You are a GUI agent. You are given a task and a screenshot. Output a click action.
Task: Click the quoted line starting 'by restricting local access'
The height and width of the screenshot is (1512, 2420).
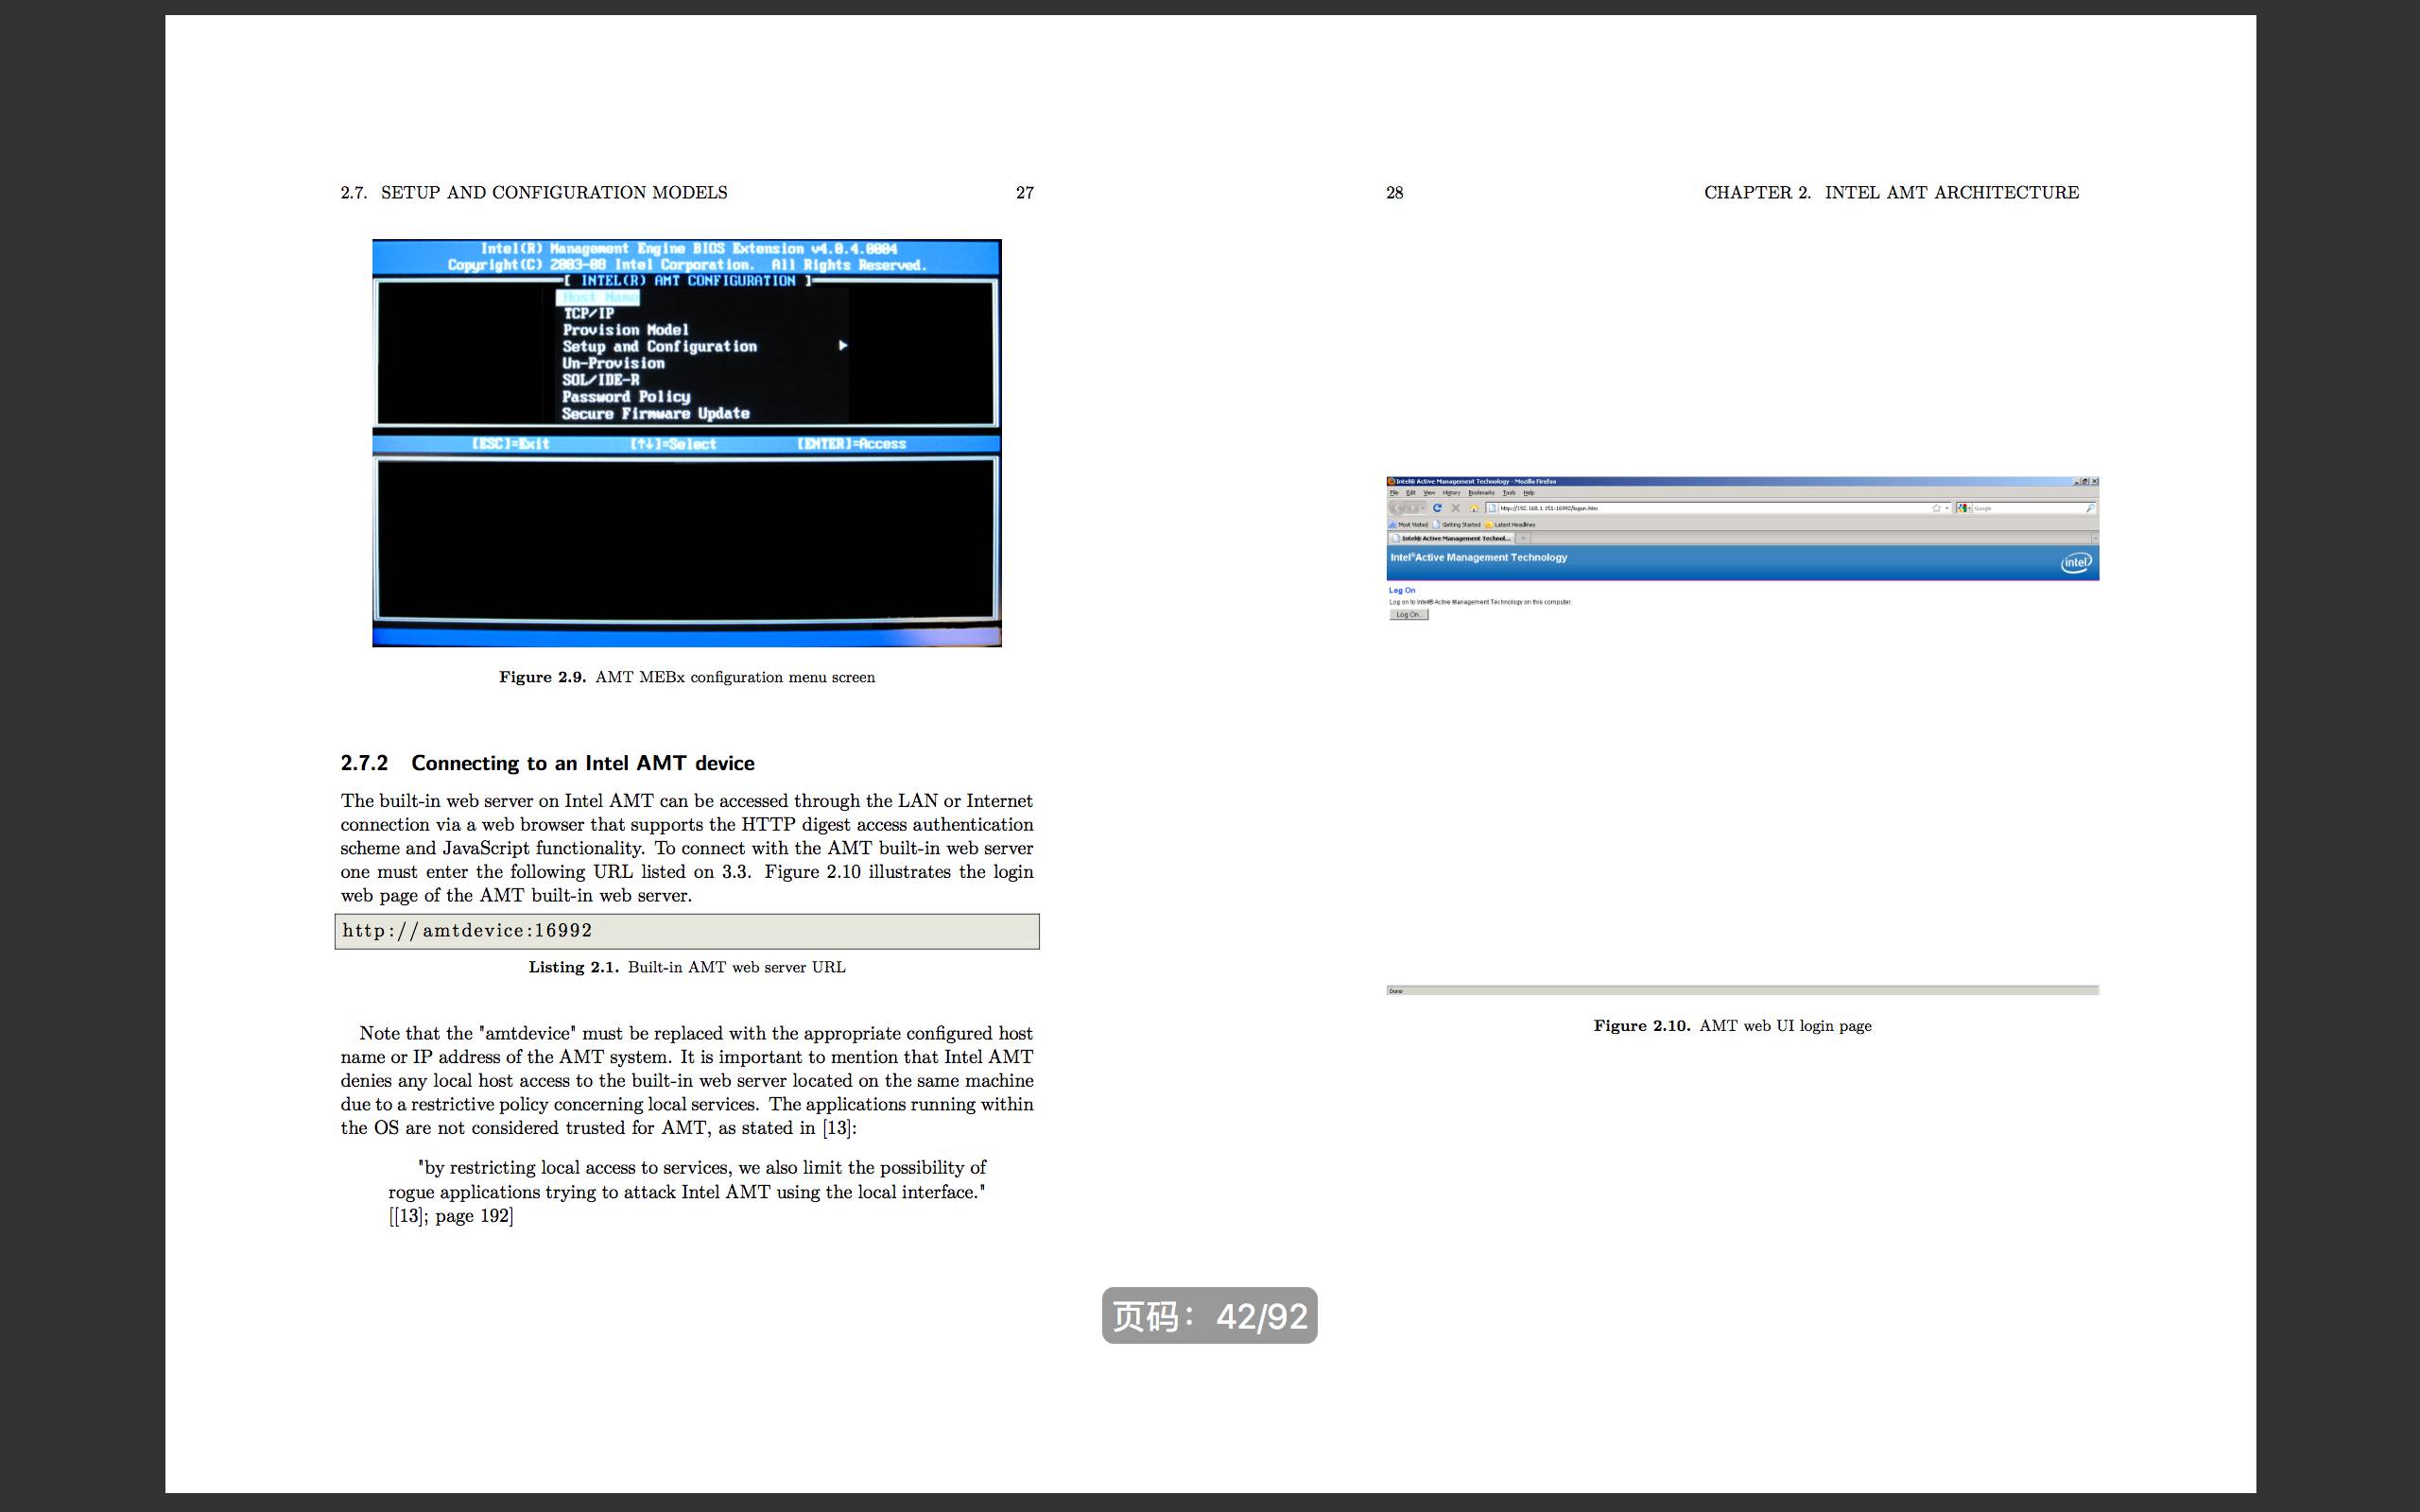click(702, 1168)
